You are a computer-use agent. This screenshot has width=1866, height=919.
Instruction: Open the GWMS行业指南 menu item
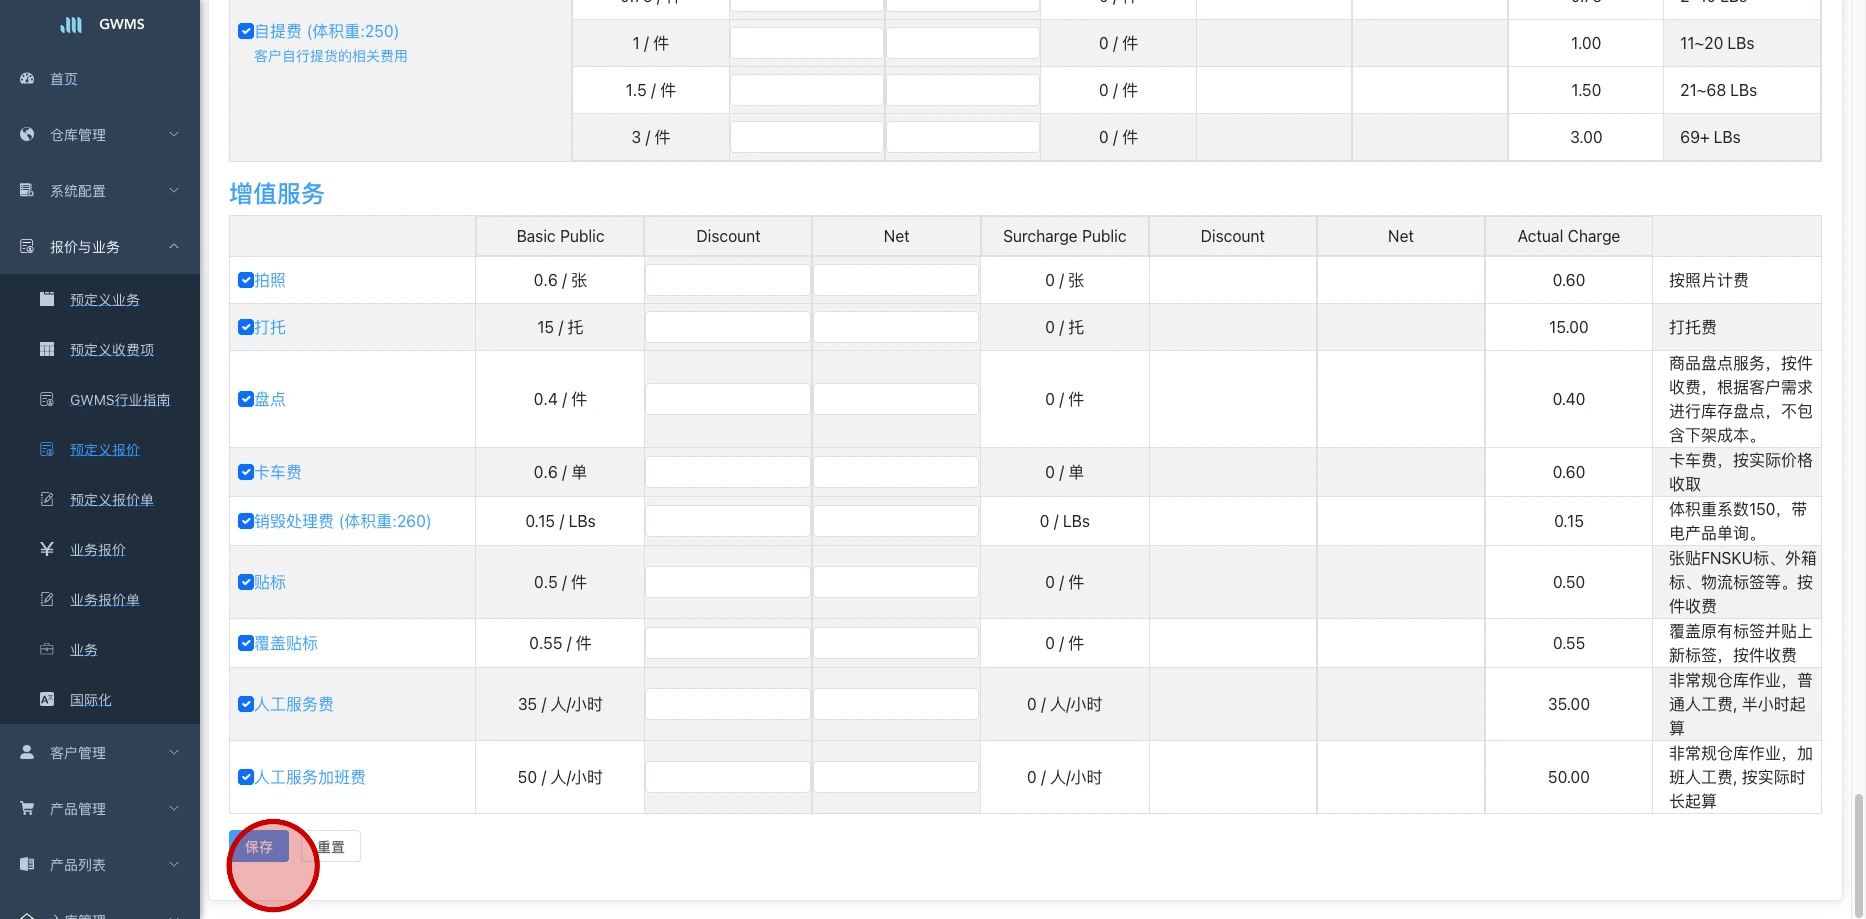(x=120, y=400)
